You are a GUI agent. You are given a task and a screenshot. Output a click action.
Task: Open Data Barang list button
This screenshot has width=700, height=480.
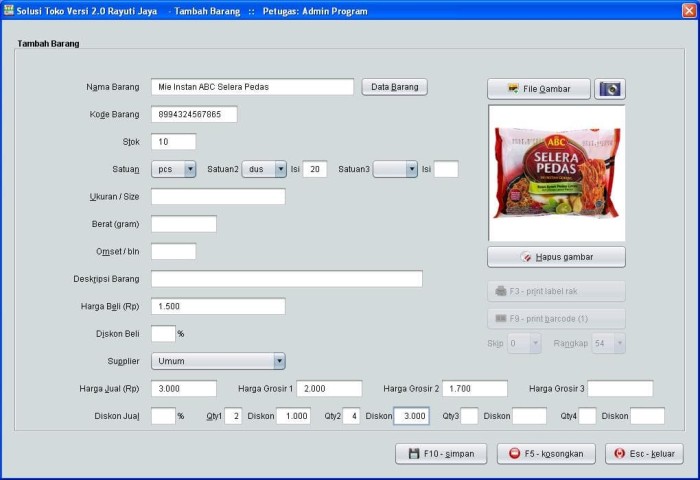pos(395,87)
